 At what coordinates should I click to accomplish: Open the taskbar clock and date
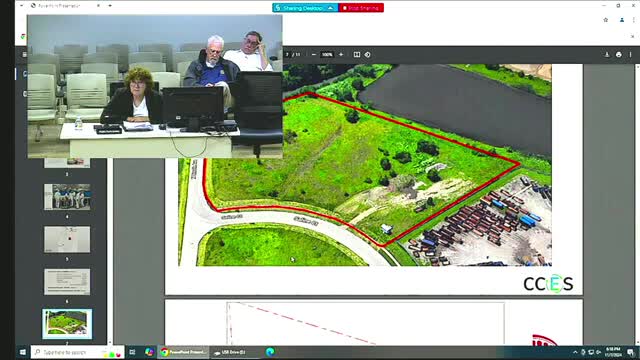tap(613, 352)
